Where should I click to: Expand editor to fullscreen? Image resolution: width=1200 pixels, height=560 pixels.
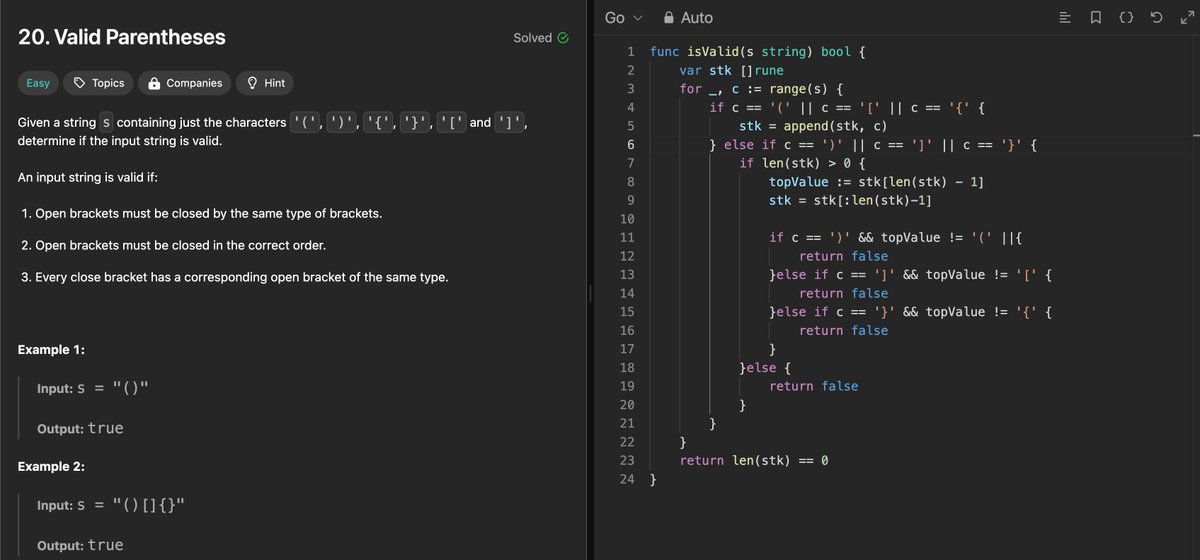[x=1186, y=17]
